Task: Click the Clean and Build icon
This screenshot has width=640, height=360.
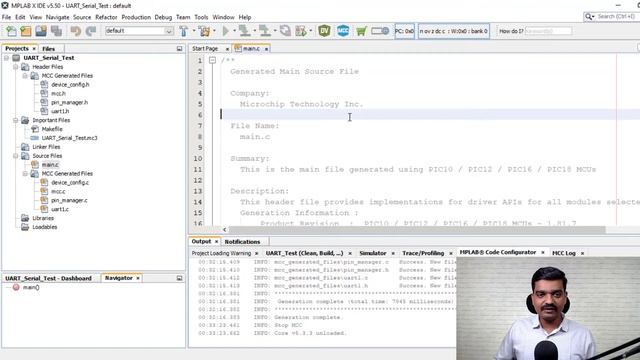Action: click(204, 31)
